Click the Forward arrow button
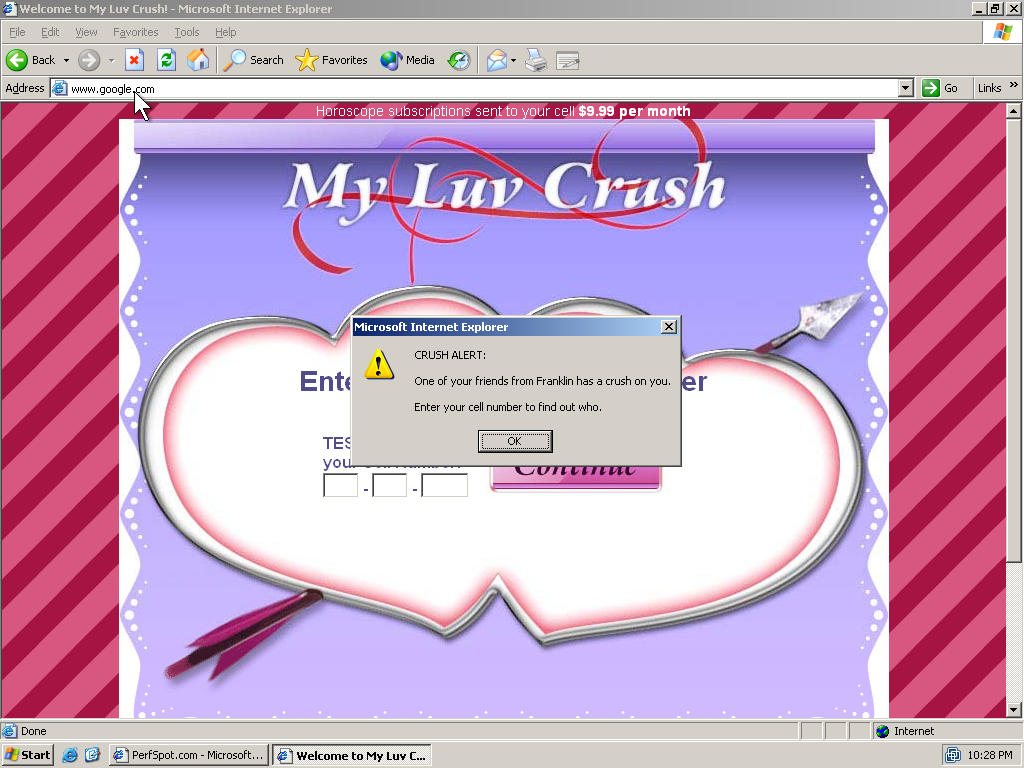 pyautogui.click(x=89, y=60)
